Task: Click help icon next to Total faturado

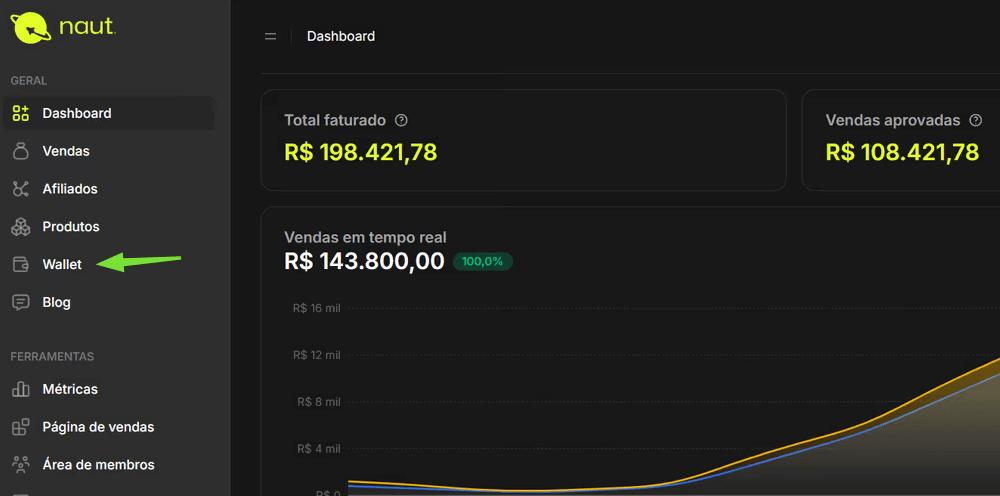Action: pos(401,120)
